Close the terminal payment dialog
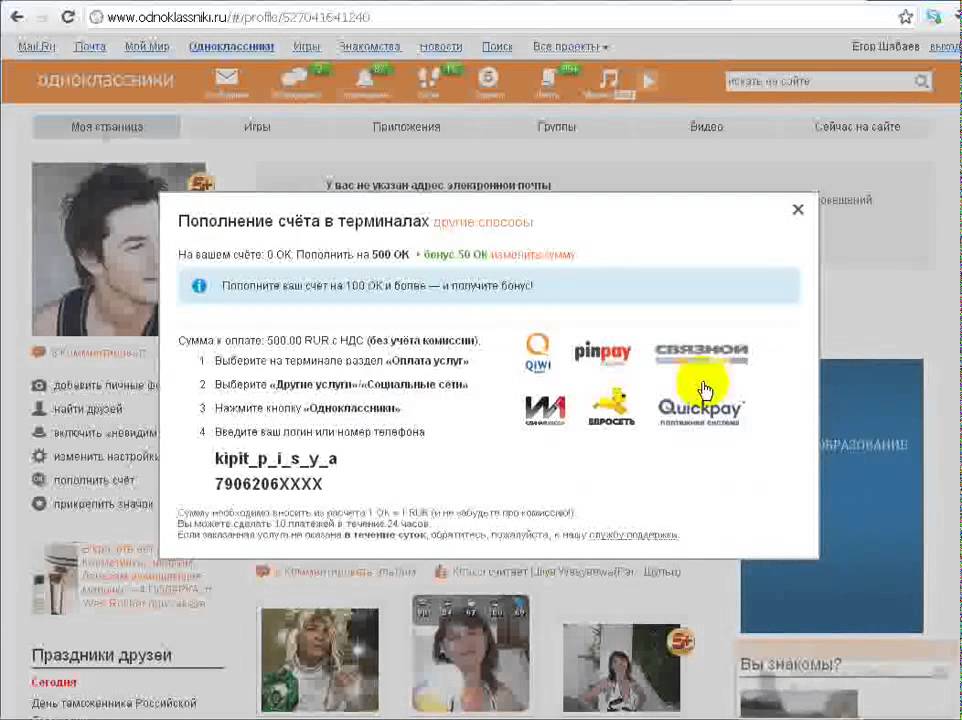This screenshot has height=720, width=962. 798,210
